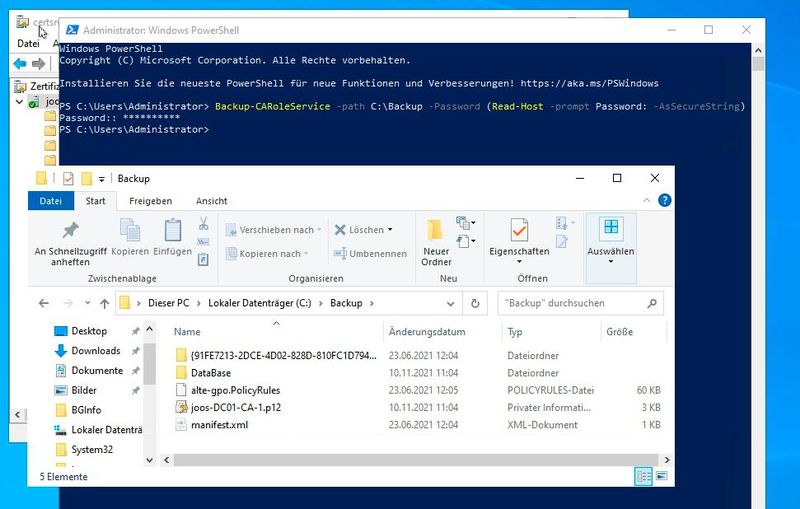The height and width of the screenshot is (509, 800).
Task: Click the PowerShell window scroll up arrow
Action: pos(758,50)
